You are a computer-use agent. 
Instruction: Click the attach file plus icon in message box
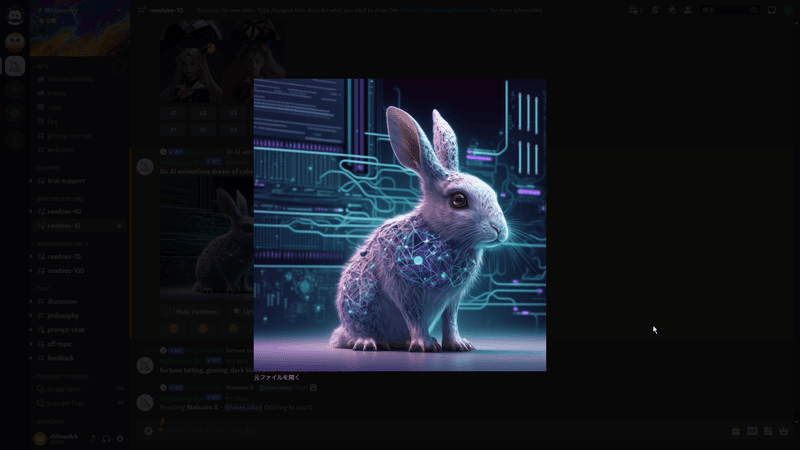148,431
